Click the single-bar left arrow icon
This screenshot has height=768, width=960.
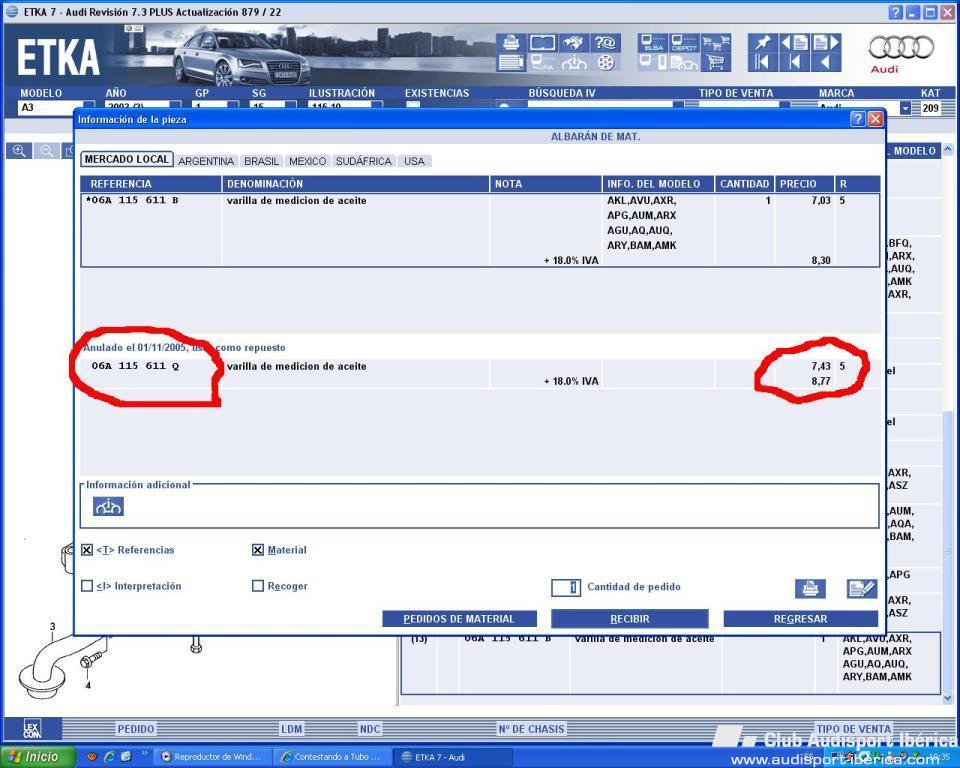[x=794, y=62]
